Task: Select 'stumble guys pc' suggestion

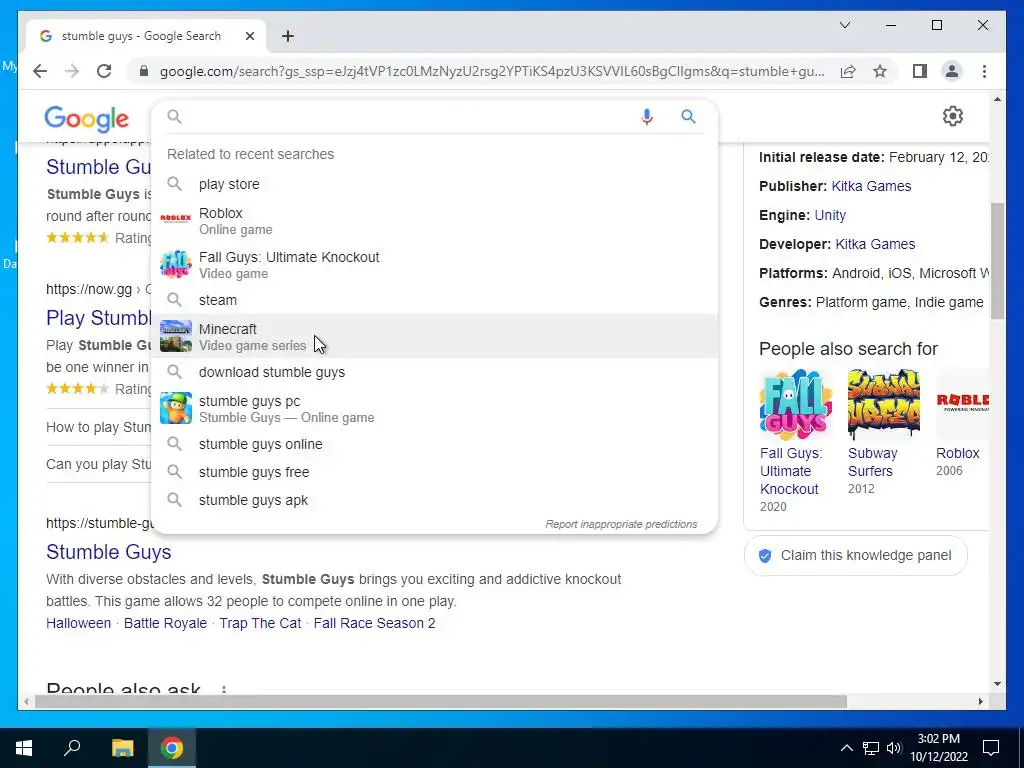Action: tap(434, 408)
